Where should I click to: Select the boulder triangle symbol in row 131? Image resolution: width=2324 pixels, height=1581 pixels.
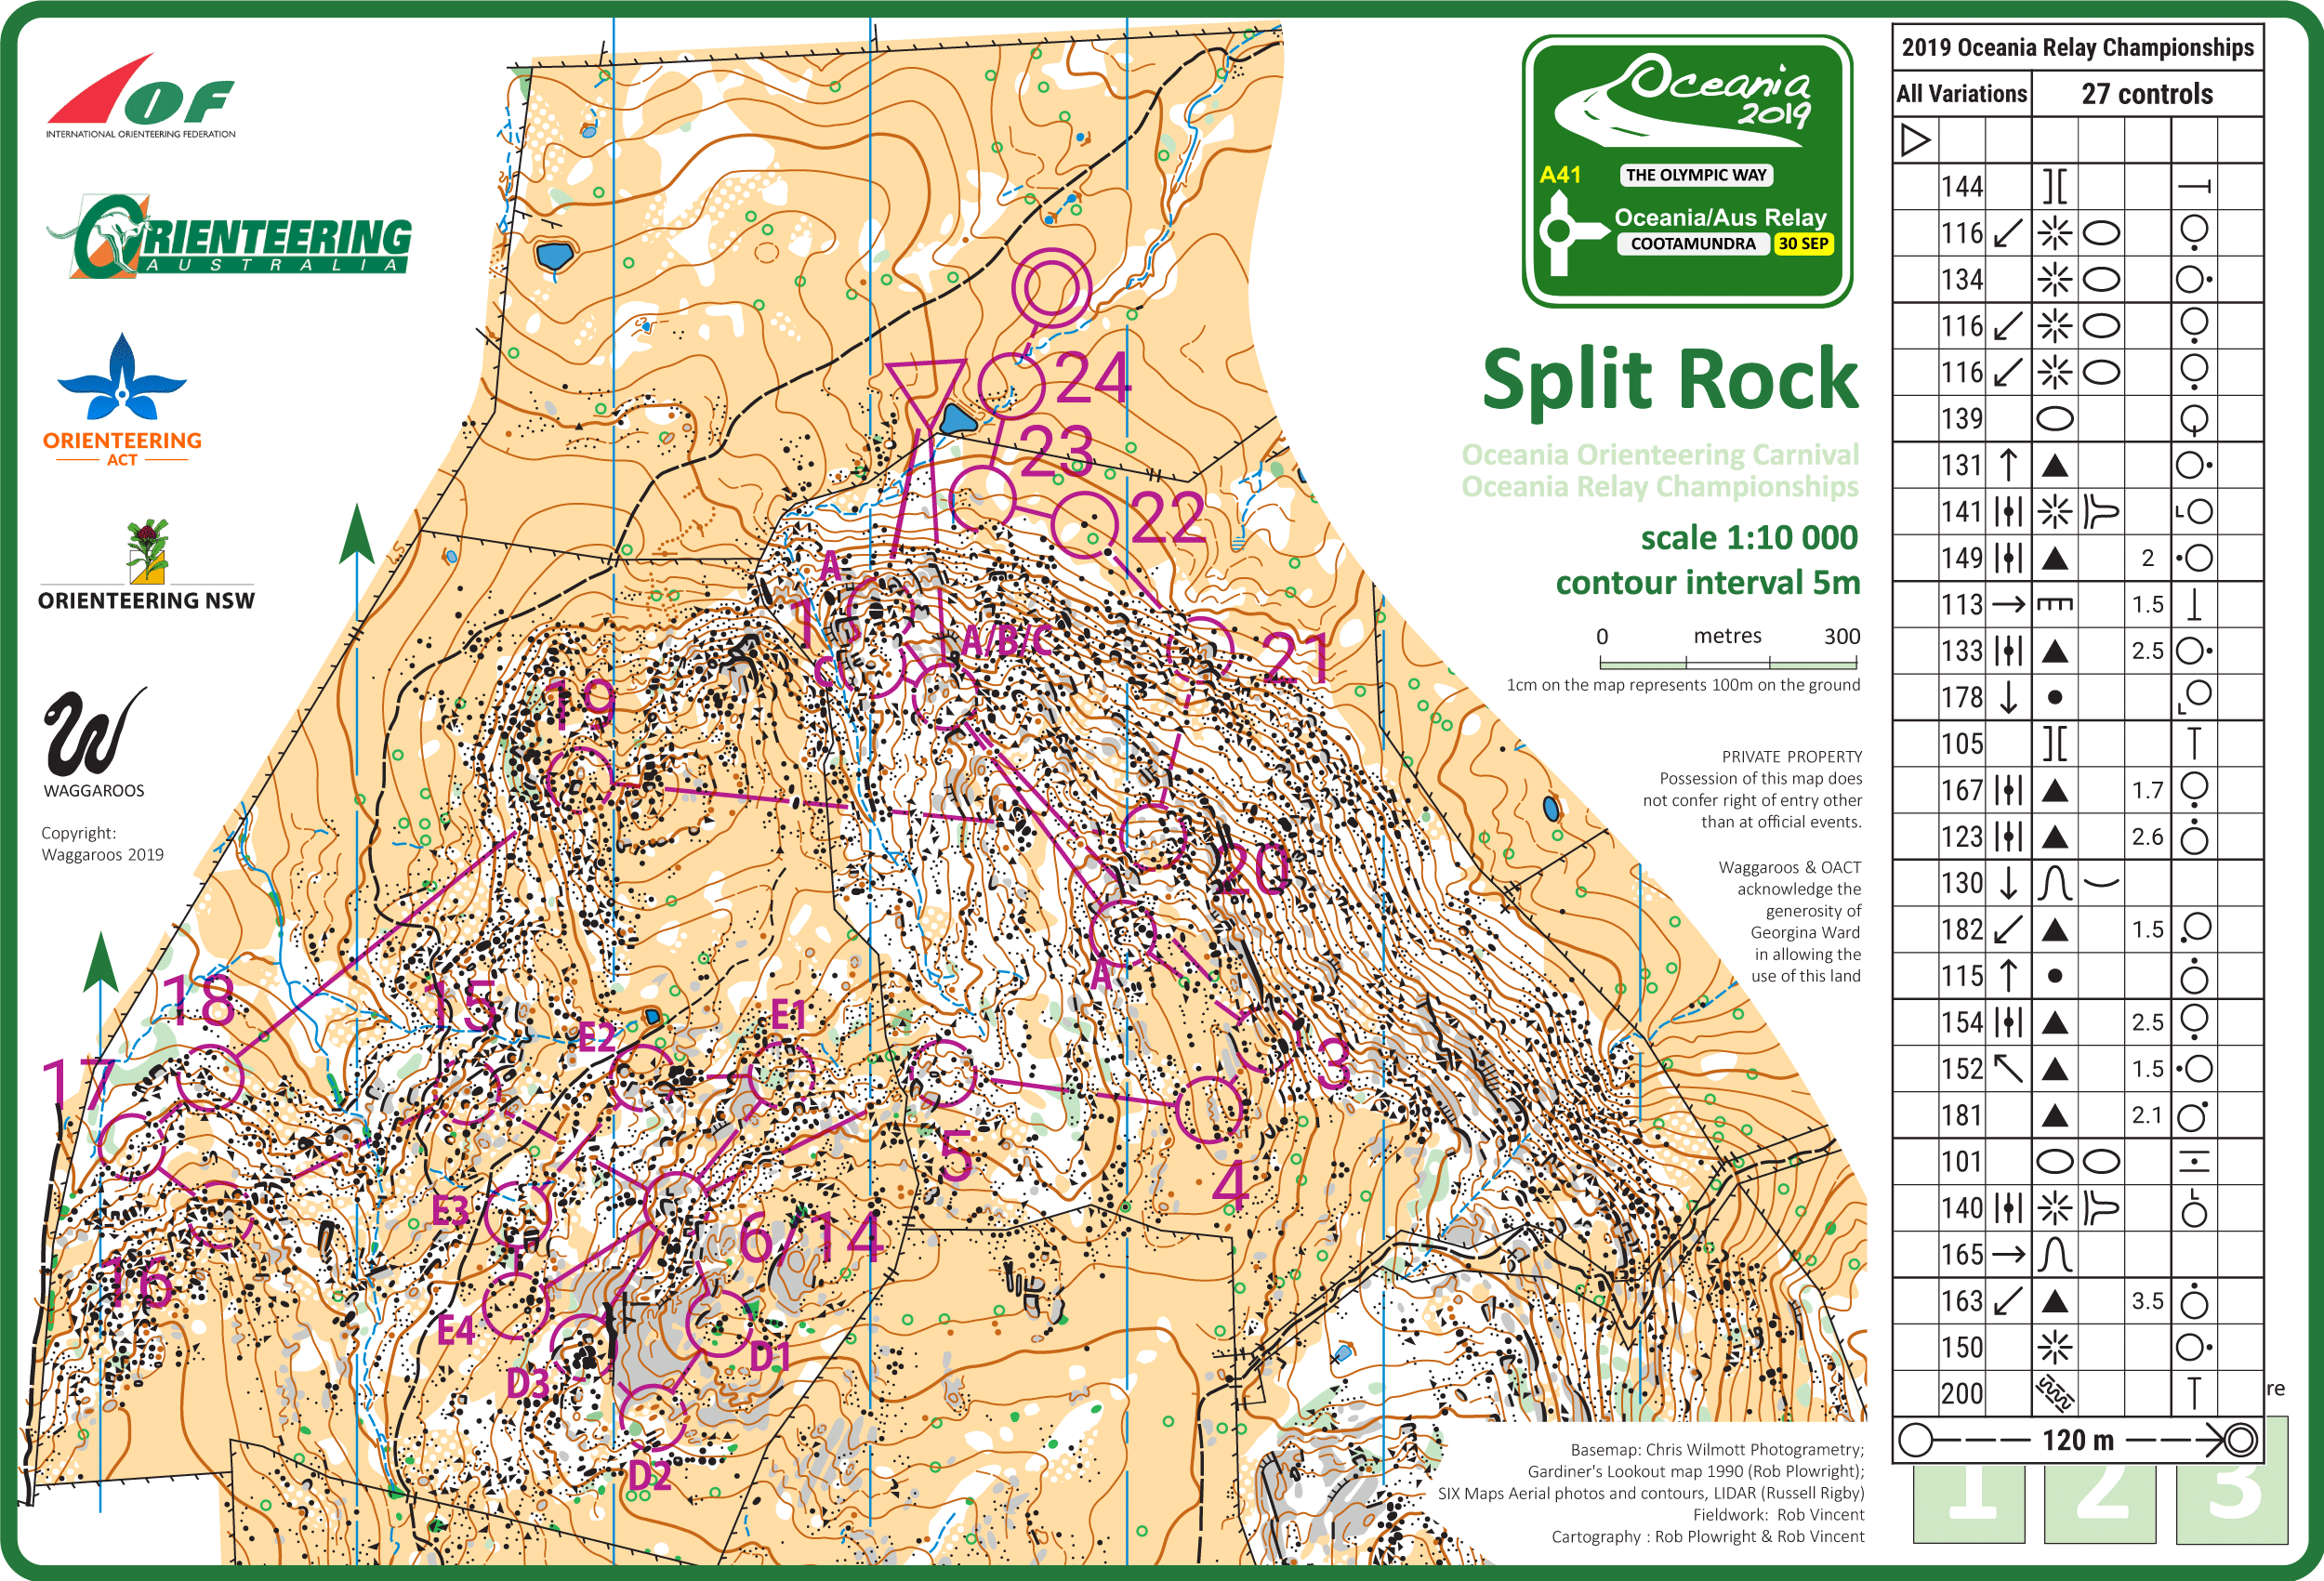click(2055, 465)
